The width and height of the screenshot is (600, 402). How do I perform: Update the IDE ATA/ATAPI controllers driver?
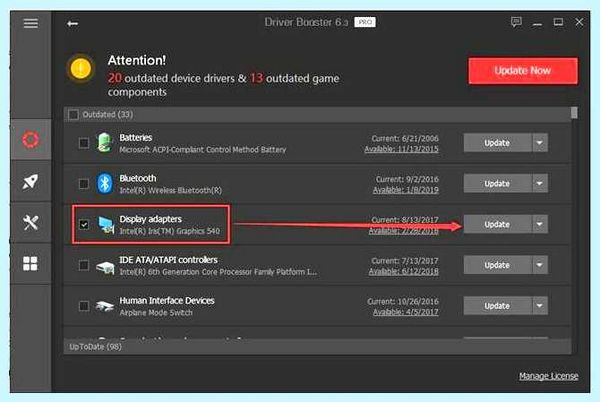click(497, 265)
